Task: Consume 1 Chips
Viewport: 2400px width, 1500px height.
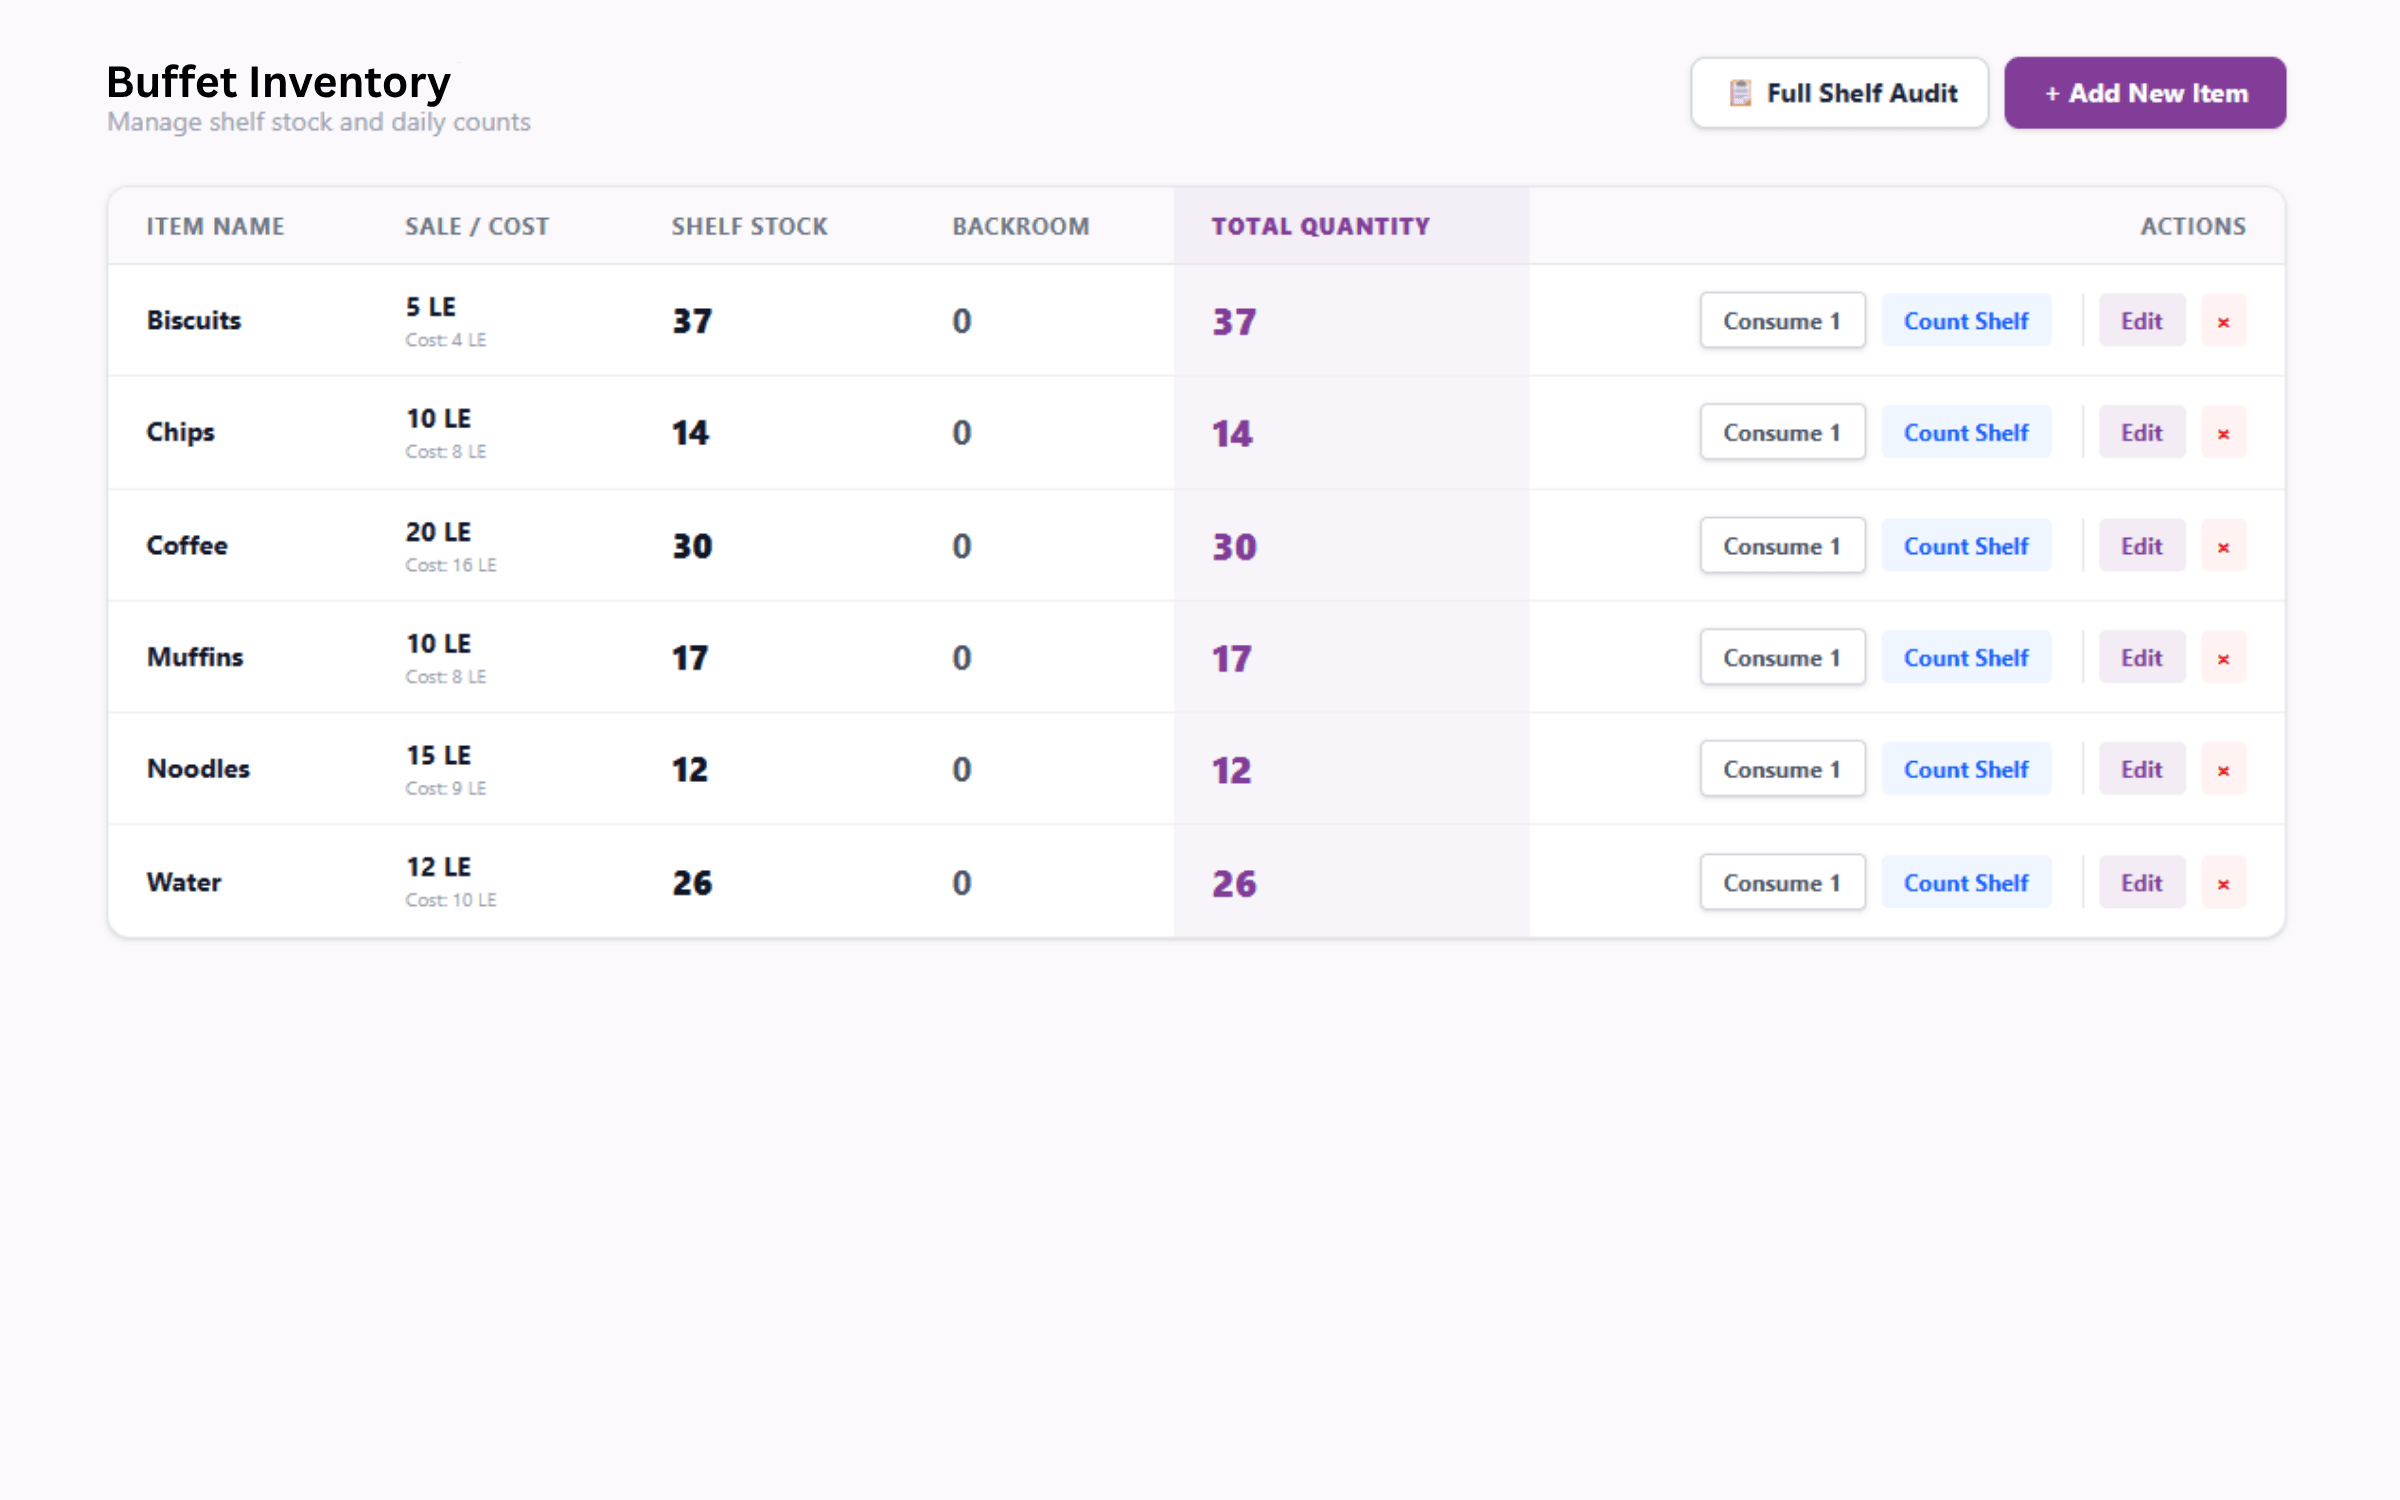Action: (1782, 433)
